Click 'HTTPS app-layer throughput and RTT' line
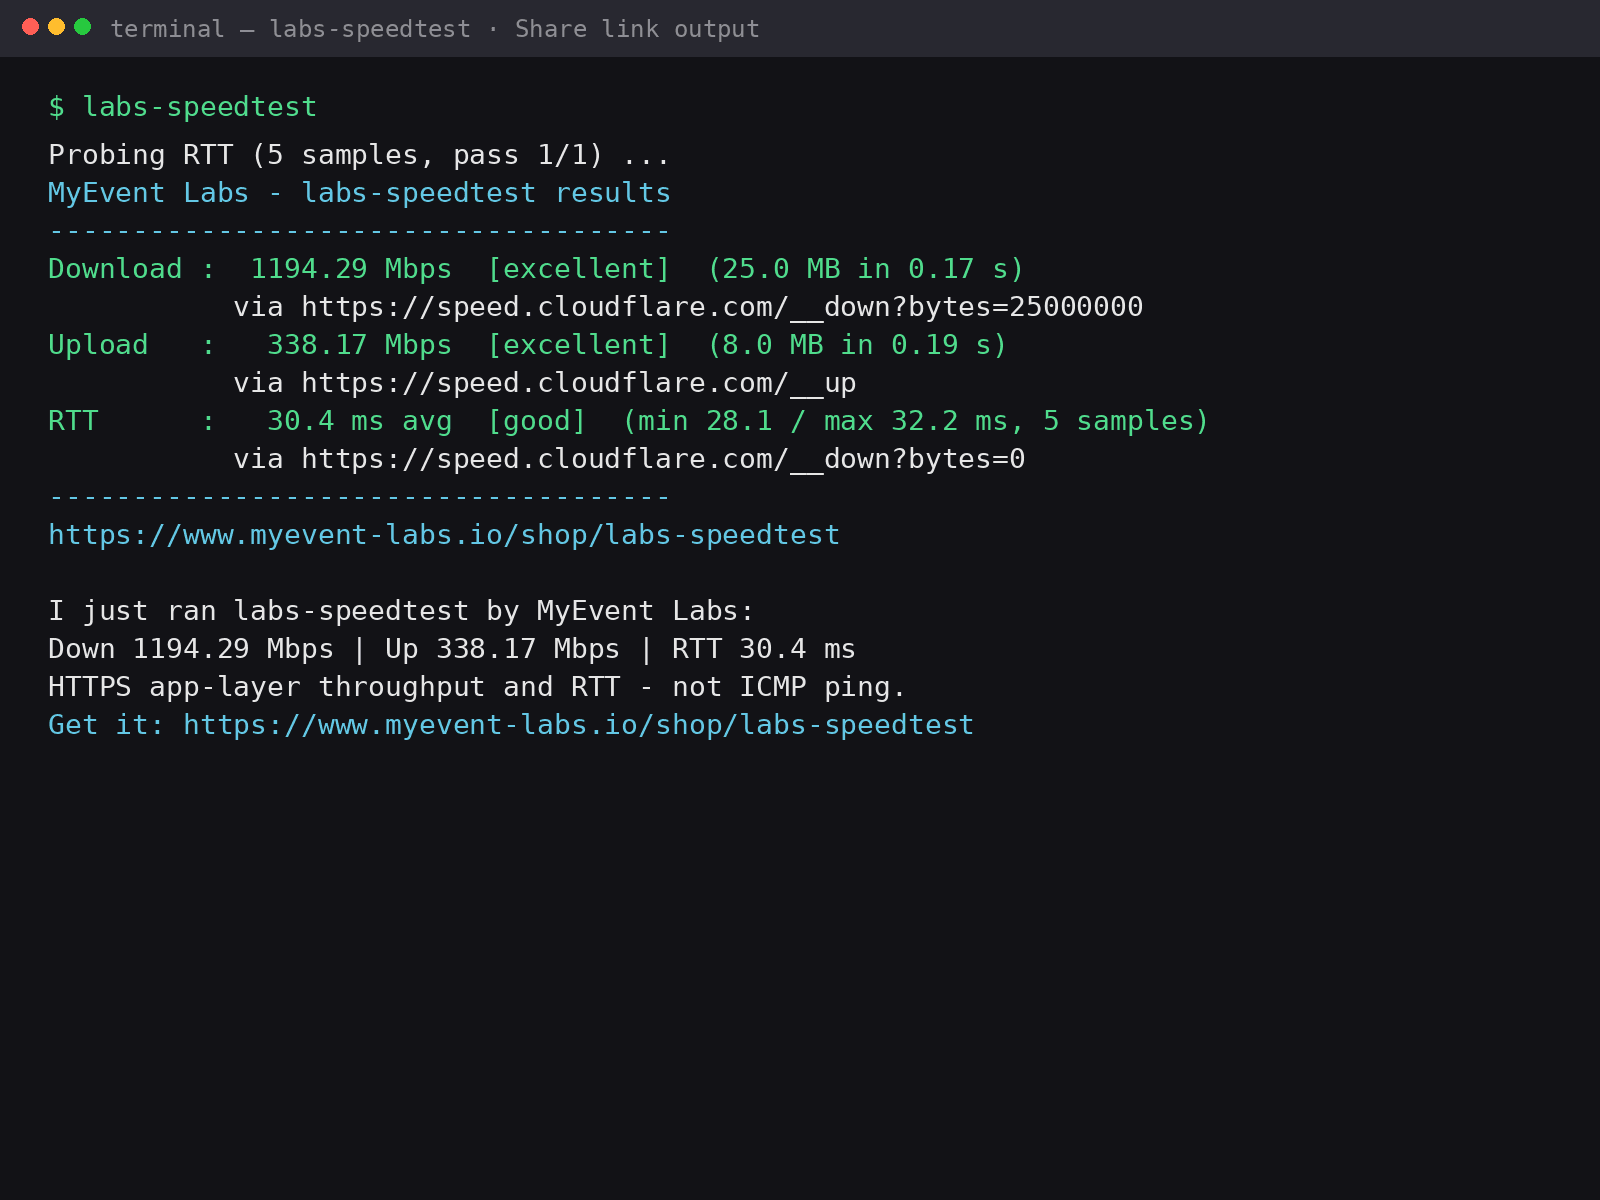This screenshot has width=1600, height=1200. tap(477, 687)
